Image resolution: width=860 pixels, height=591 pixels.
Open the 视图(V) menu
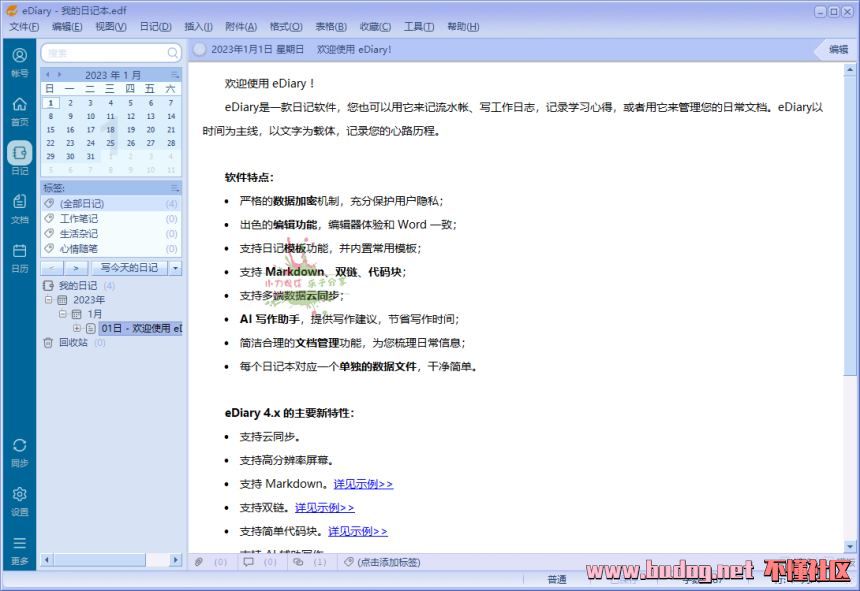111,27
